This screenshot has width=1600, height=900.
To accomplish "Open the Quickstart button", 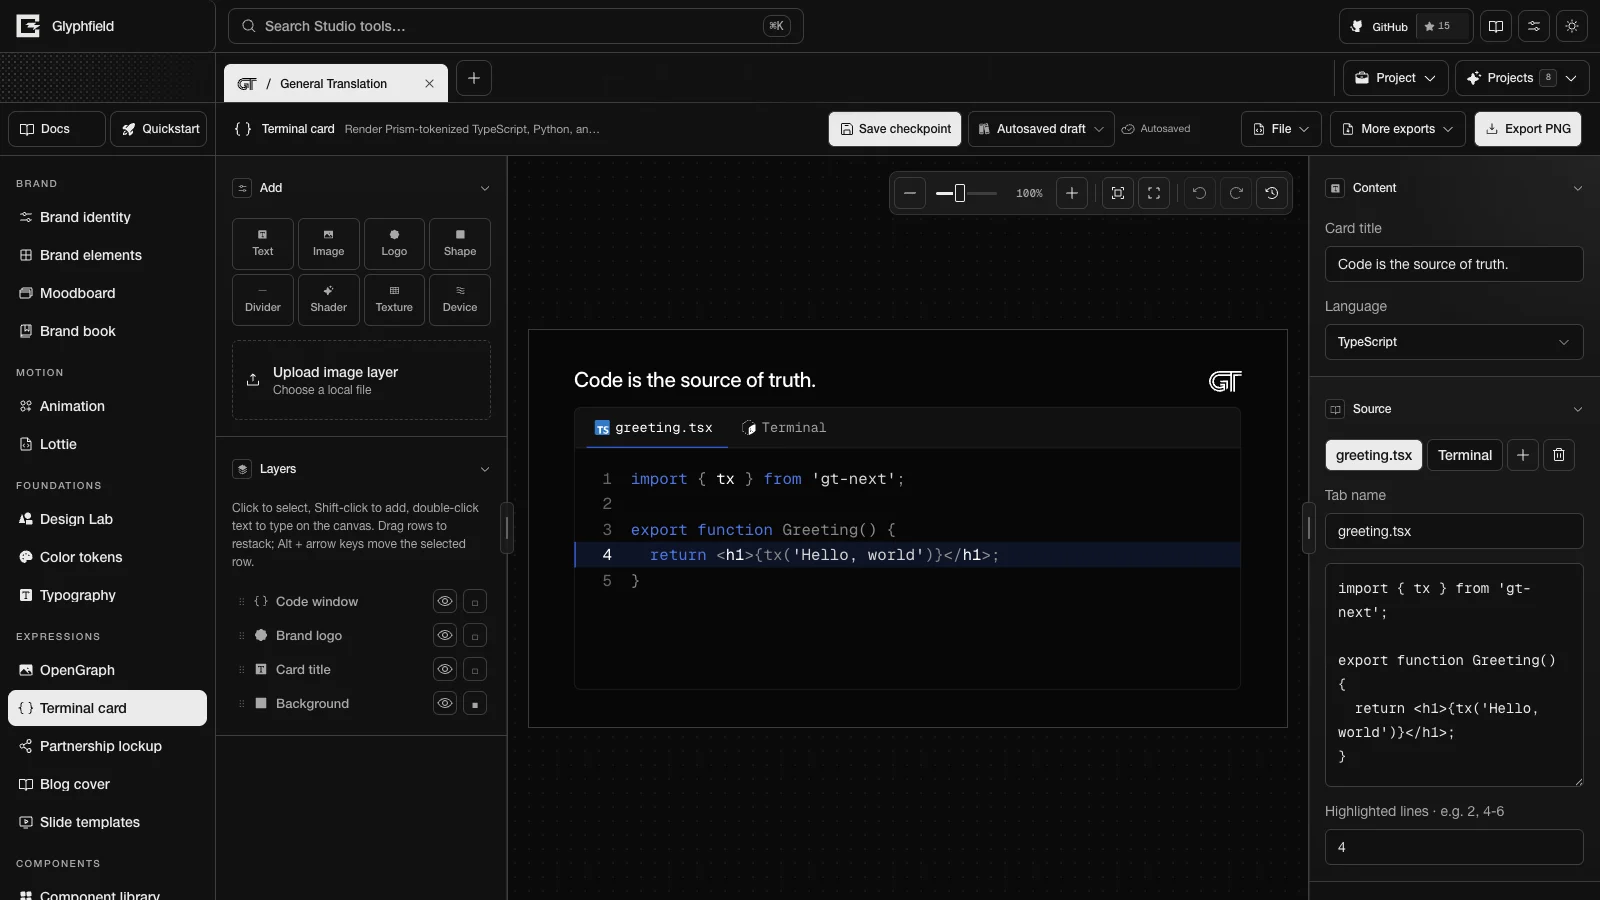I will [159, 129].
